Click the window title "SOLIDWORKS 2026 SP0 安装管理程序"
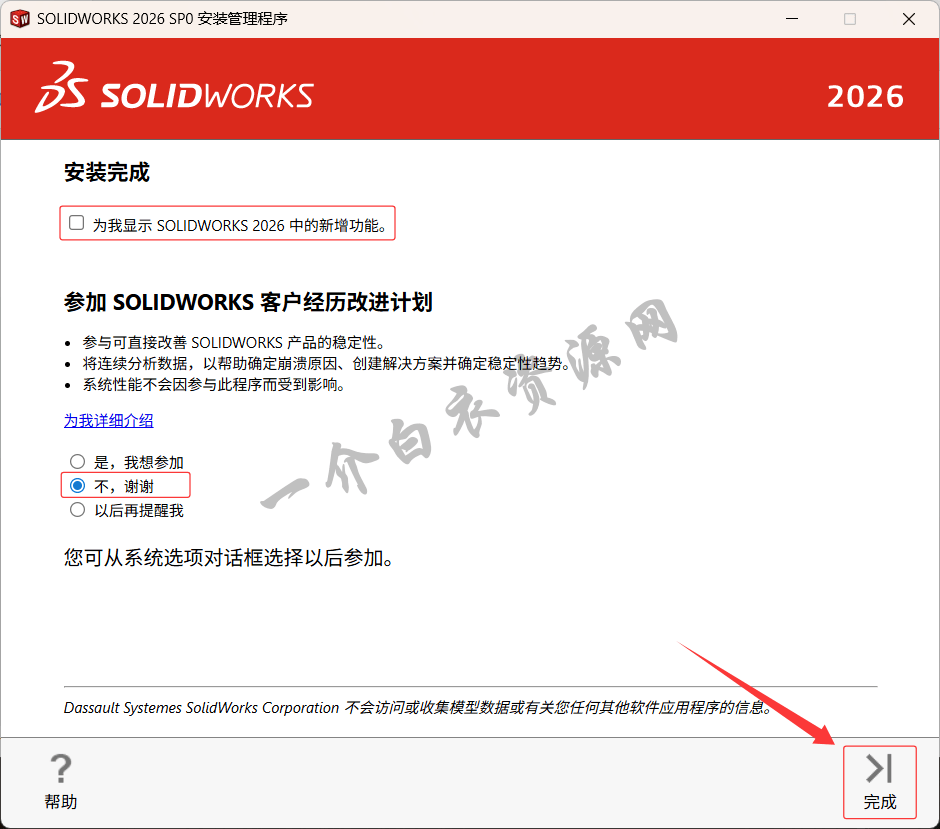The width and height of the screenshot is (940, 829). coord(162,19)
